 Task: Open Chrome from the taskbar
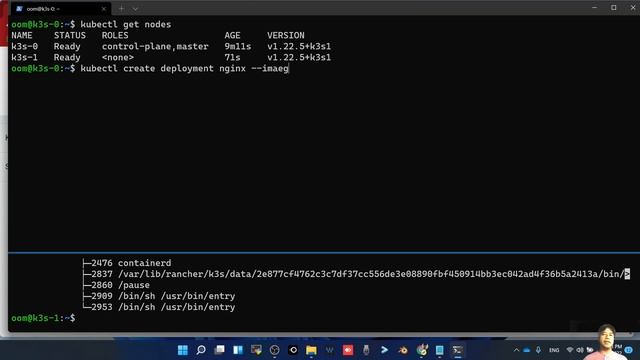(422, 350)
